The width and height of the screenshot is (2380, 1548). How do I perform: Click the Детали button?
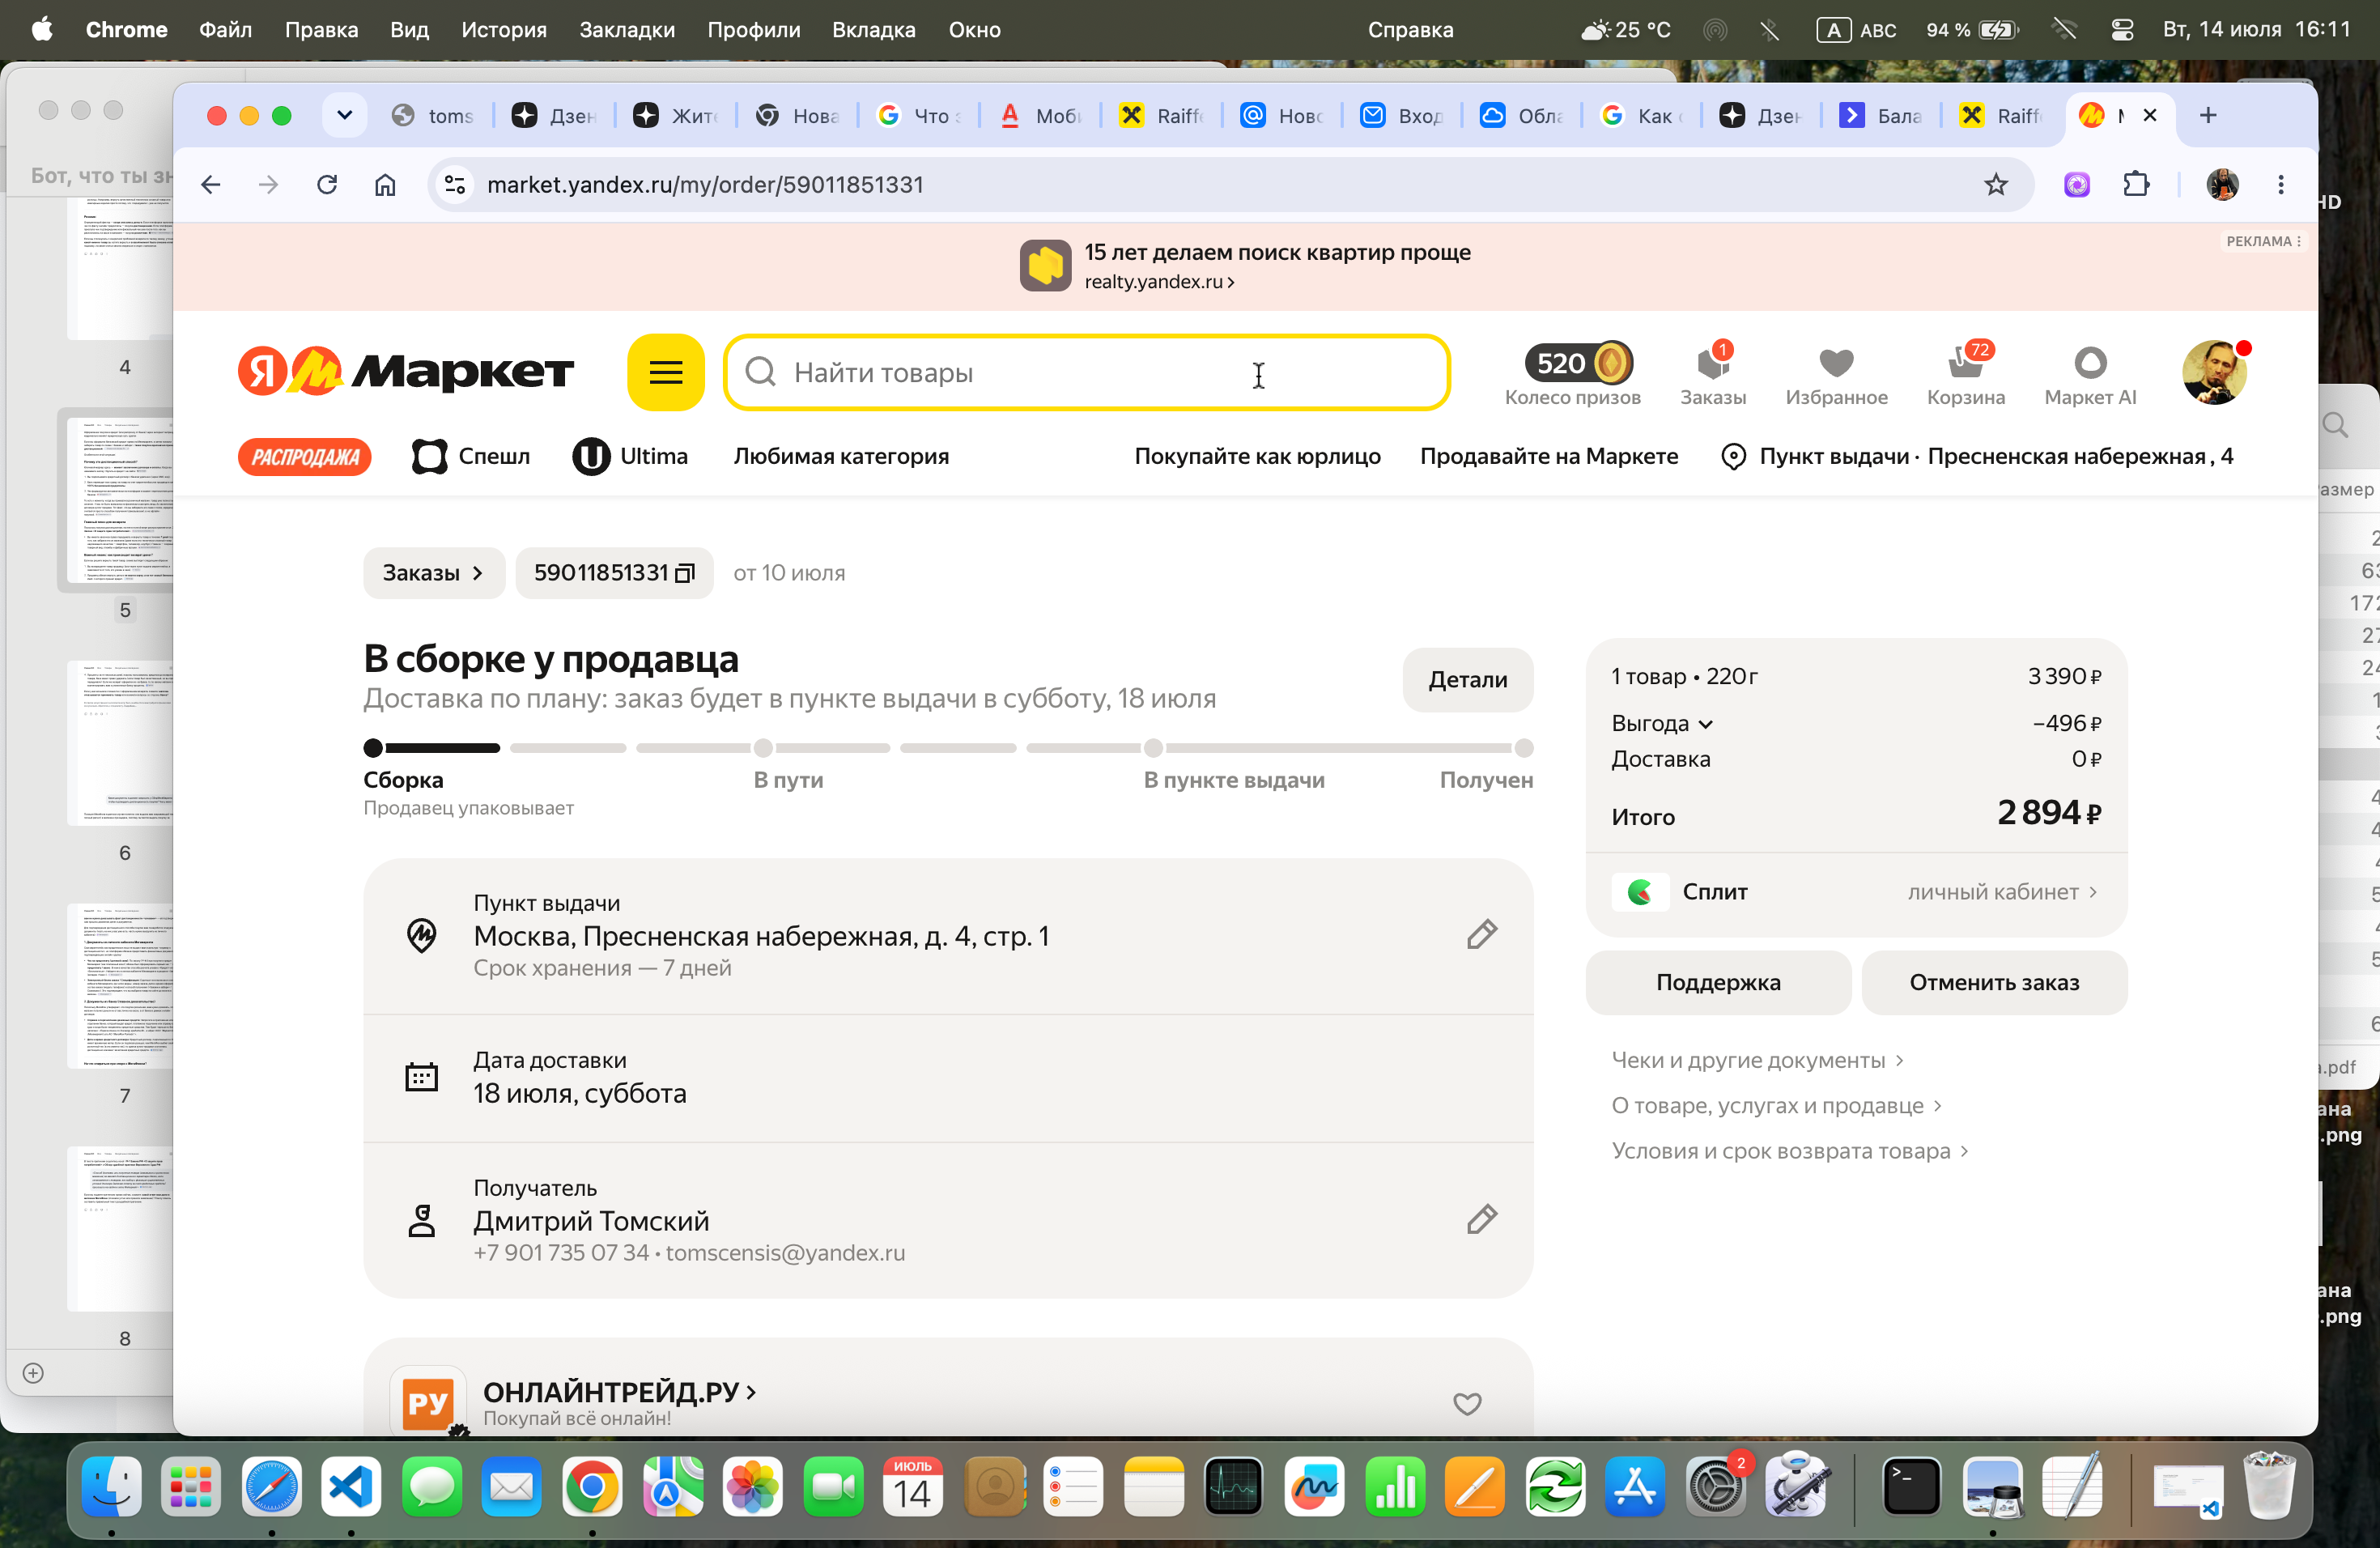[1467, 679]
